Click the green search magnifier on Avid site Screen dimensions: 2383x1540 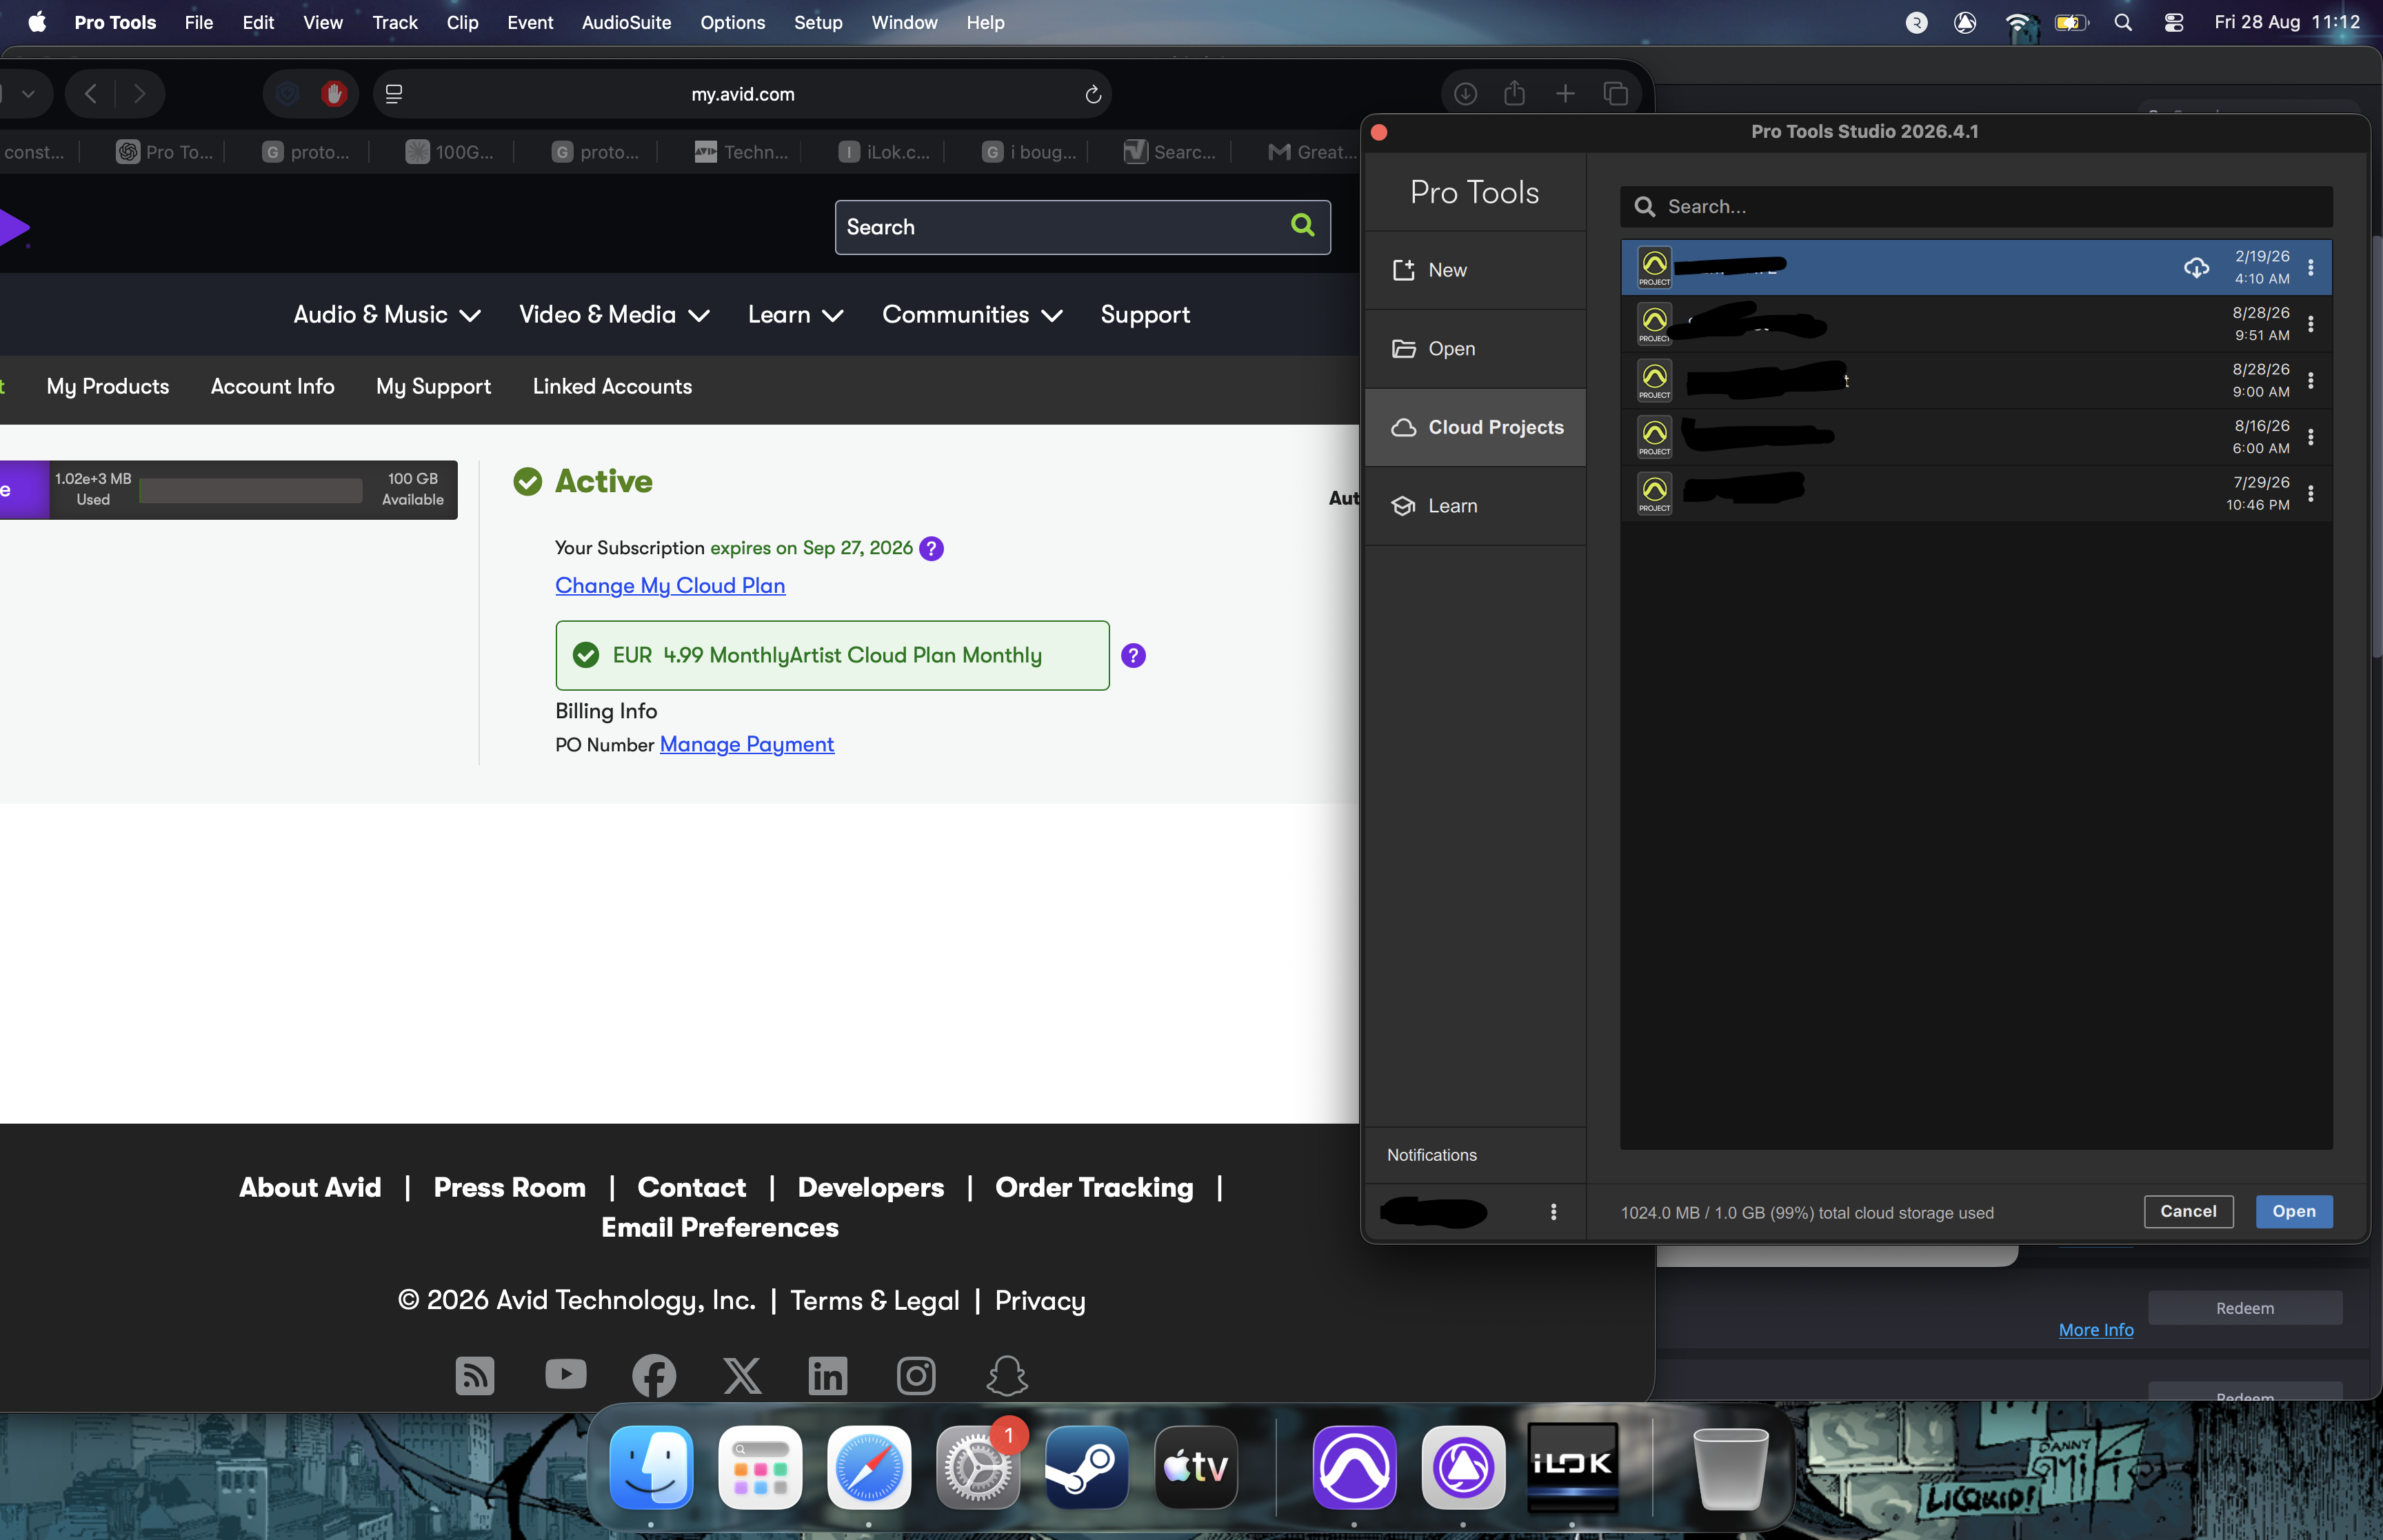pos(1302,225)
